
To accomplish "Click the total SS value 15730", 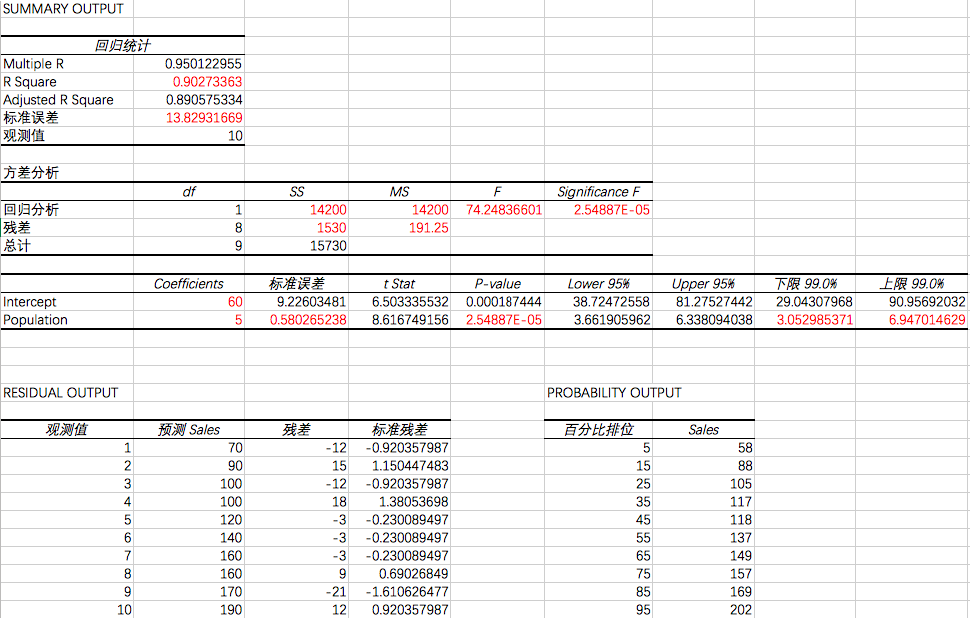I will tap(328, 246).
